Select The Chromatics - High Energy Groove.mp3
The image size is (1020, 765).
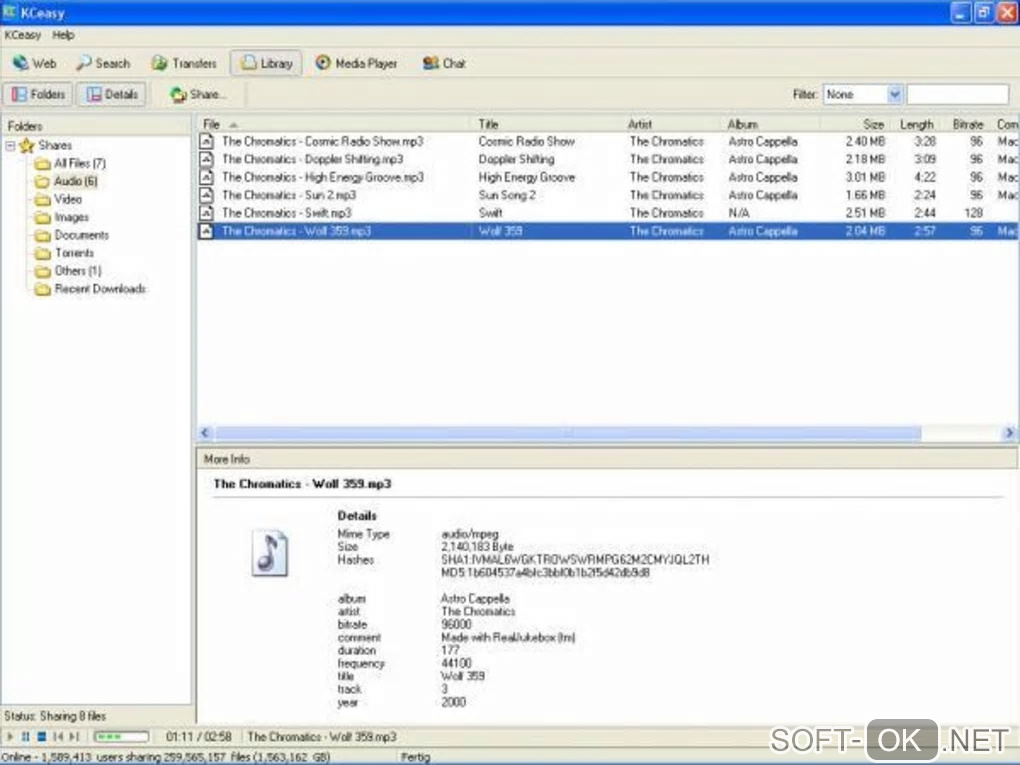point(323,177)
